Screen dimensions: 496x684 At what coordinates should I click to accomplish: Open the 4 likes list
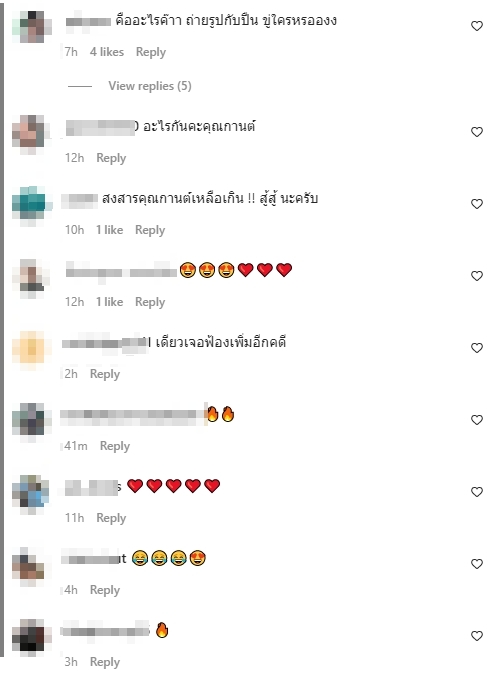107,52
